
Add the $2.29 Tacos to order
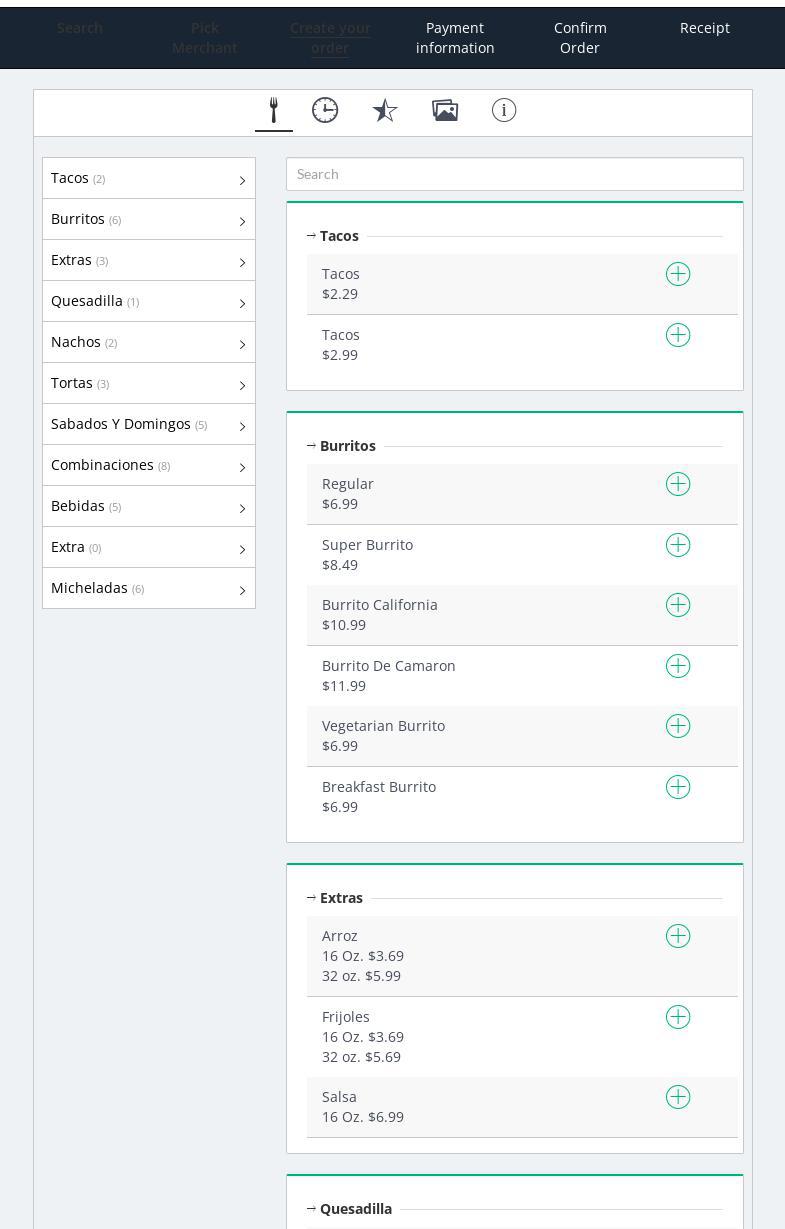pos(678,274)
